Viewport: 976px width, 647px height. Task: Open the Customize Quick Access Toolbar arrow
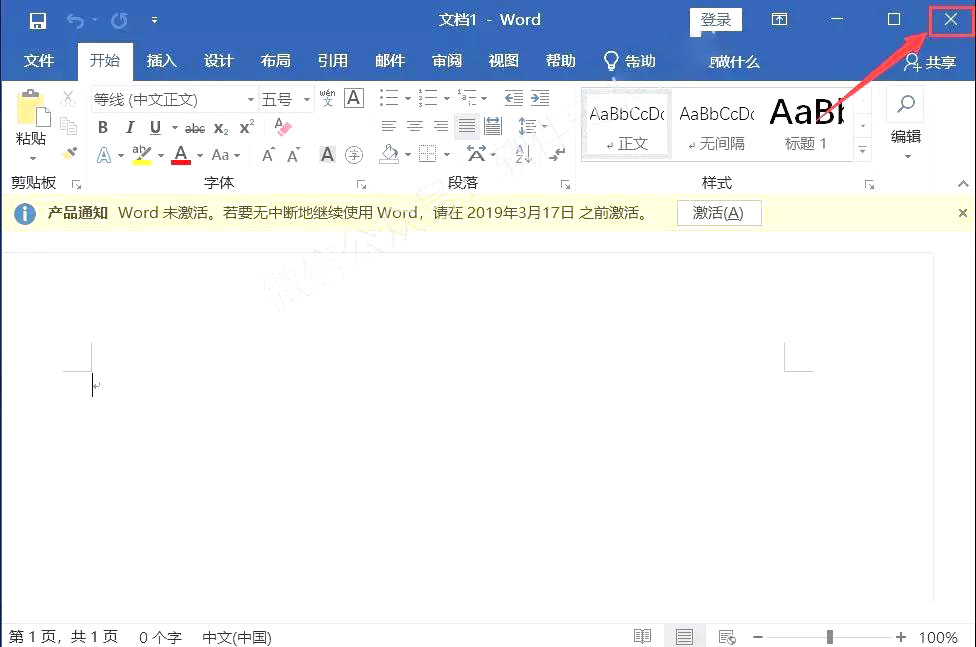[x=154, y=21]
